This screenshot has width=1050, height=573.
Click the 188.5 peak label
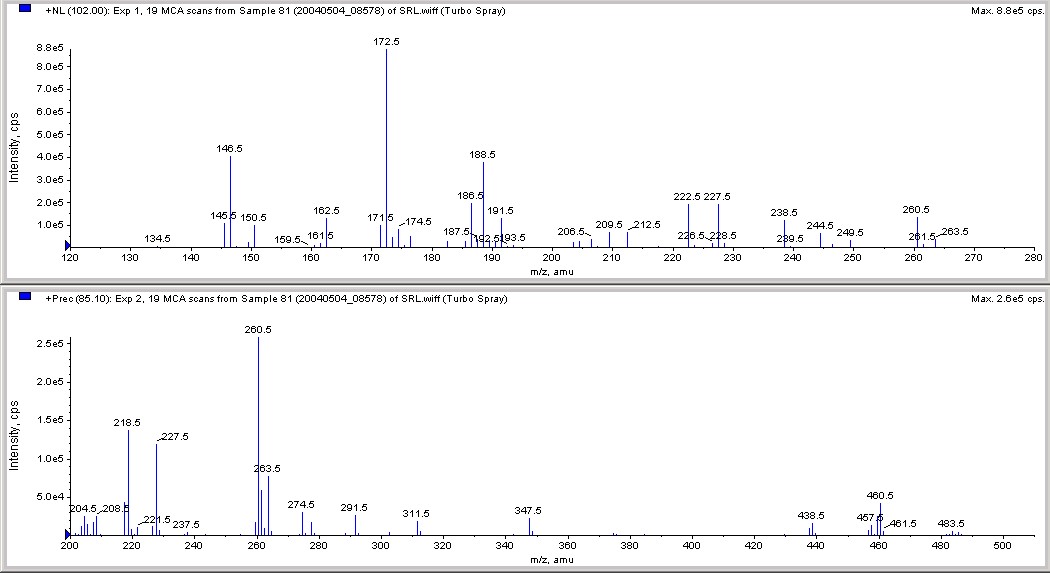tap(482, 155)
